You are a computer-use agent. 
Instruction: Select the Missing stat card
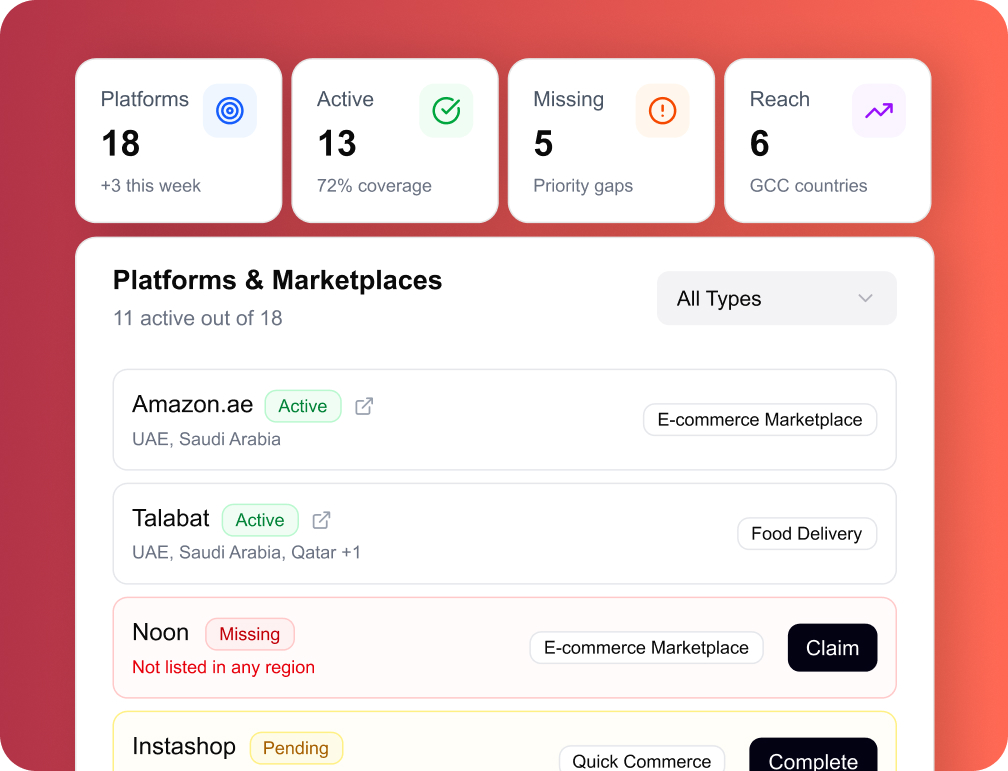(x=610, y=140)
